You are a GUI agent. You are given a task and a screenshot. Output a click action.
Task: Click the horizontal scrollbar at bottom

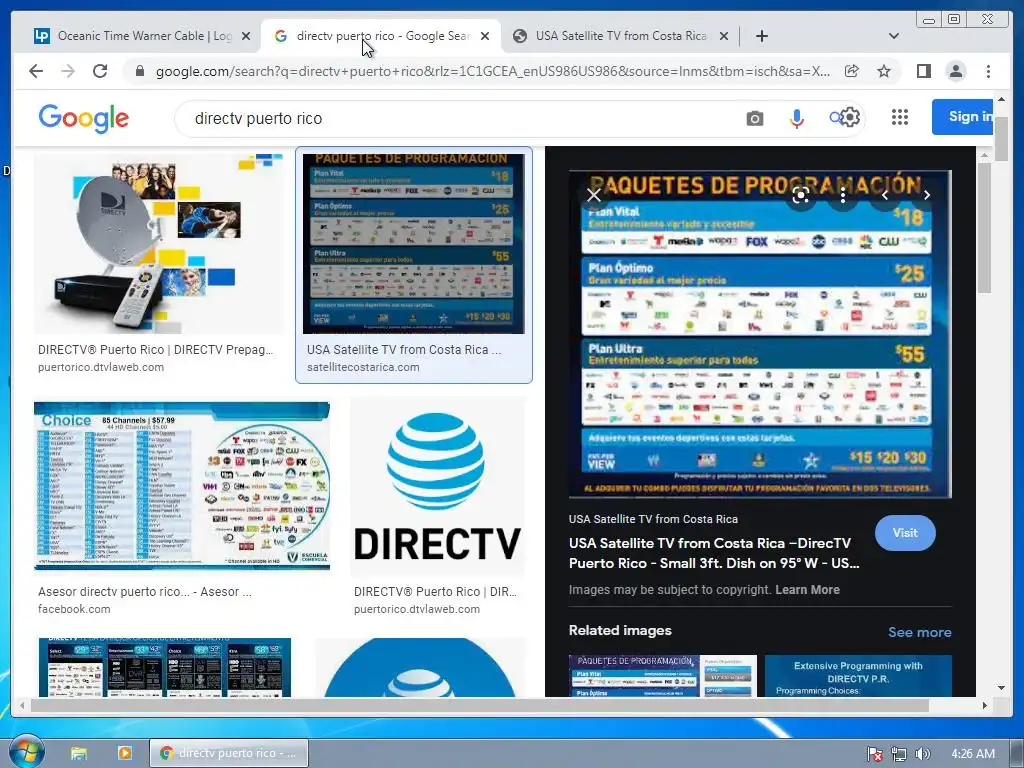click(480, 705)
